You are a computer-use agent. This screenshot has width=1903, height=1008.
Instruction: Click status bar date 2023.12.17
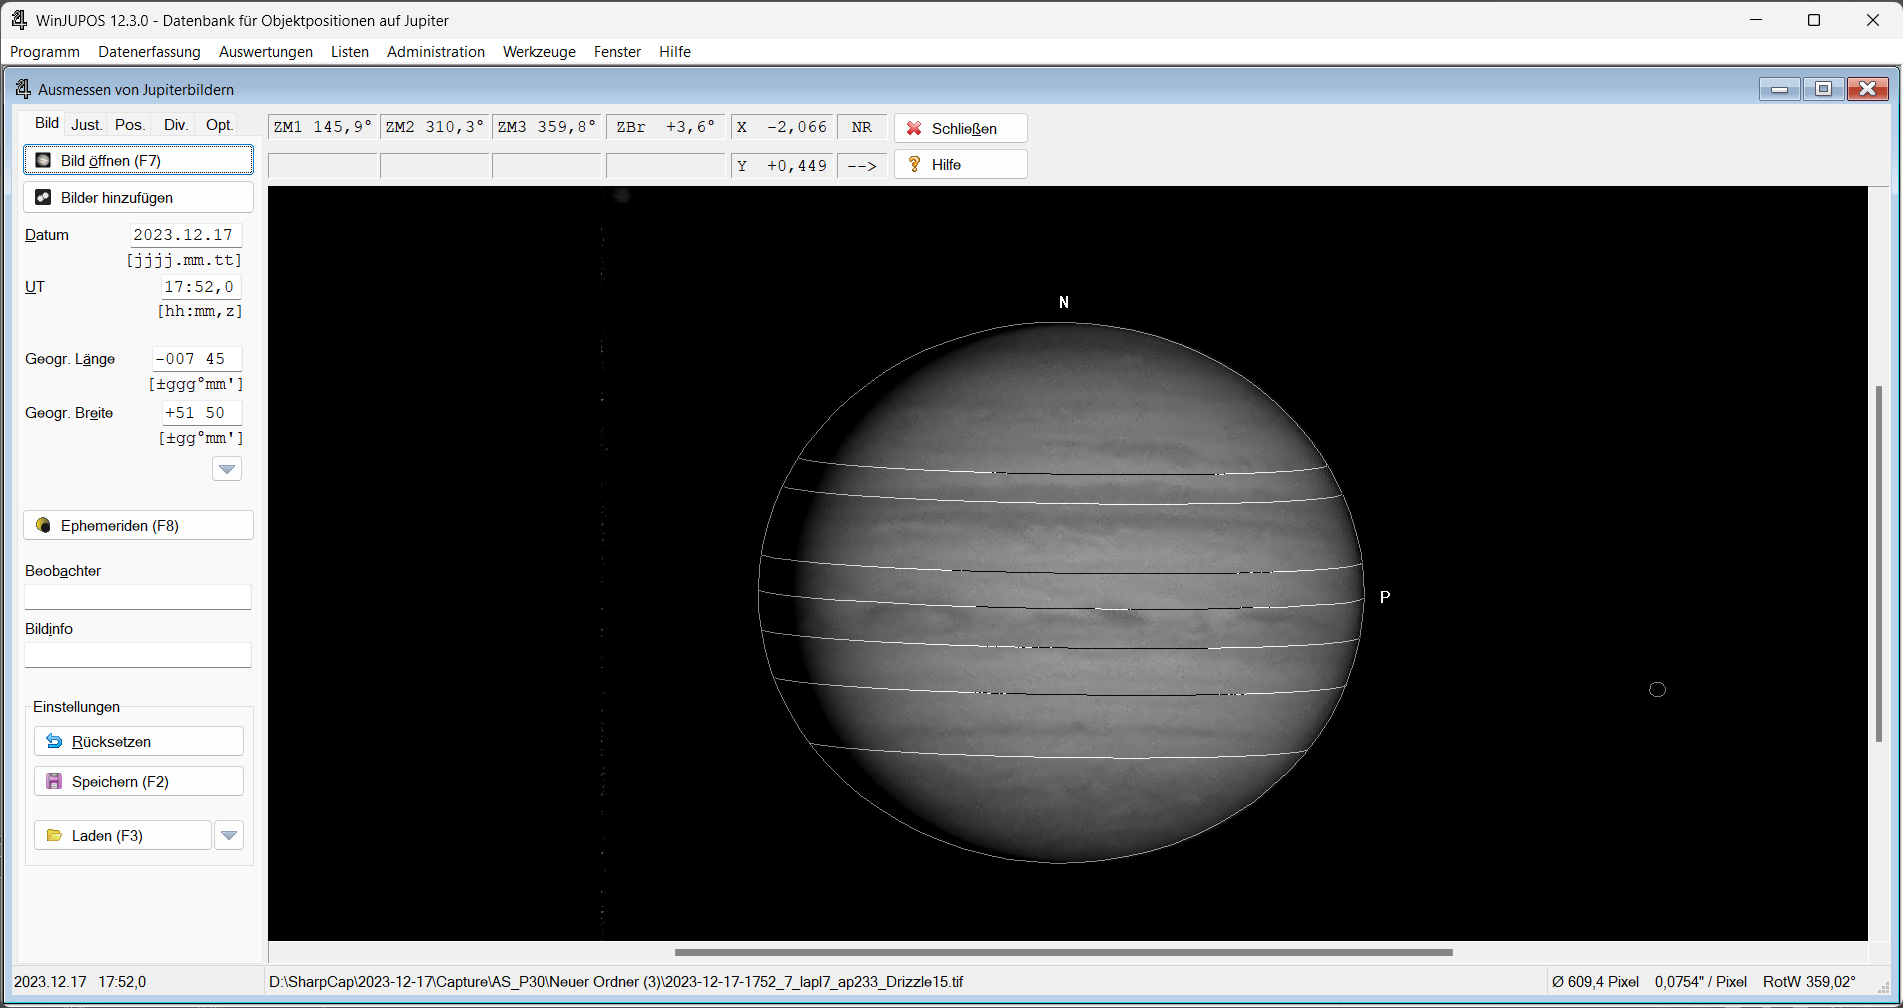[50, 982]
